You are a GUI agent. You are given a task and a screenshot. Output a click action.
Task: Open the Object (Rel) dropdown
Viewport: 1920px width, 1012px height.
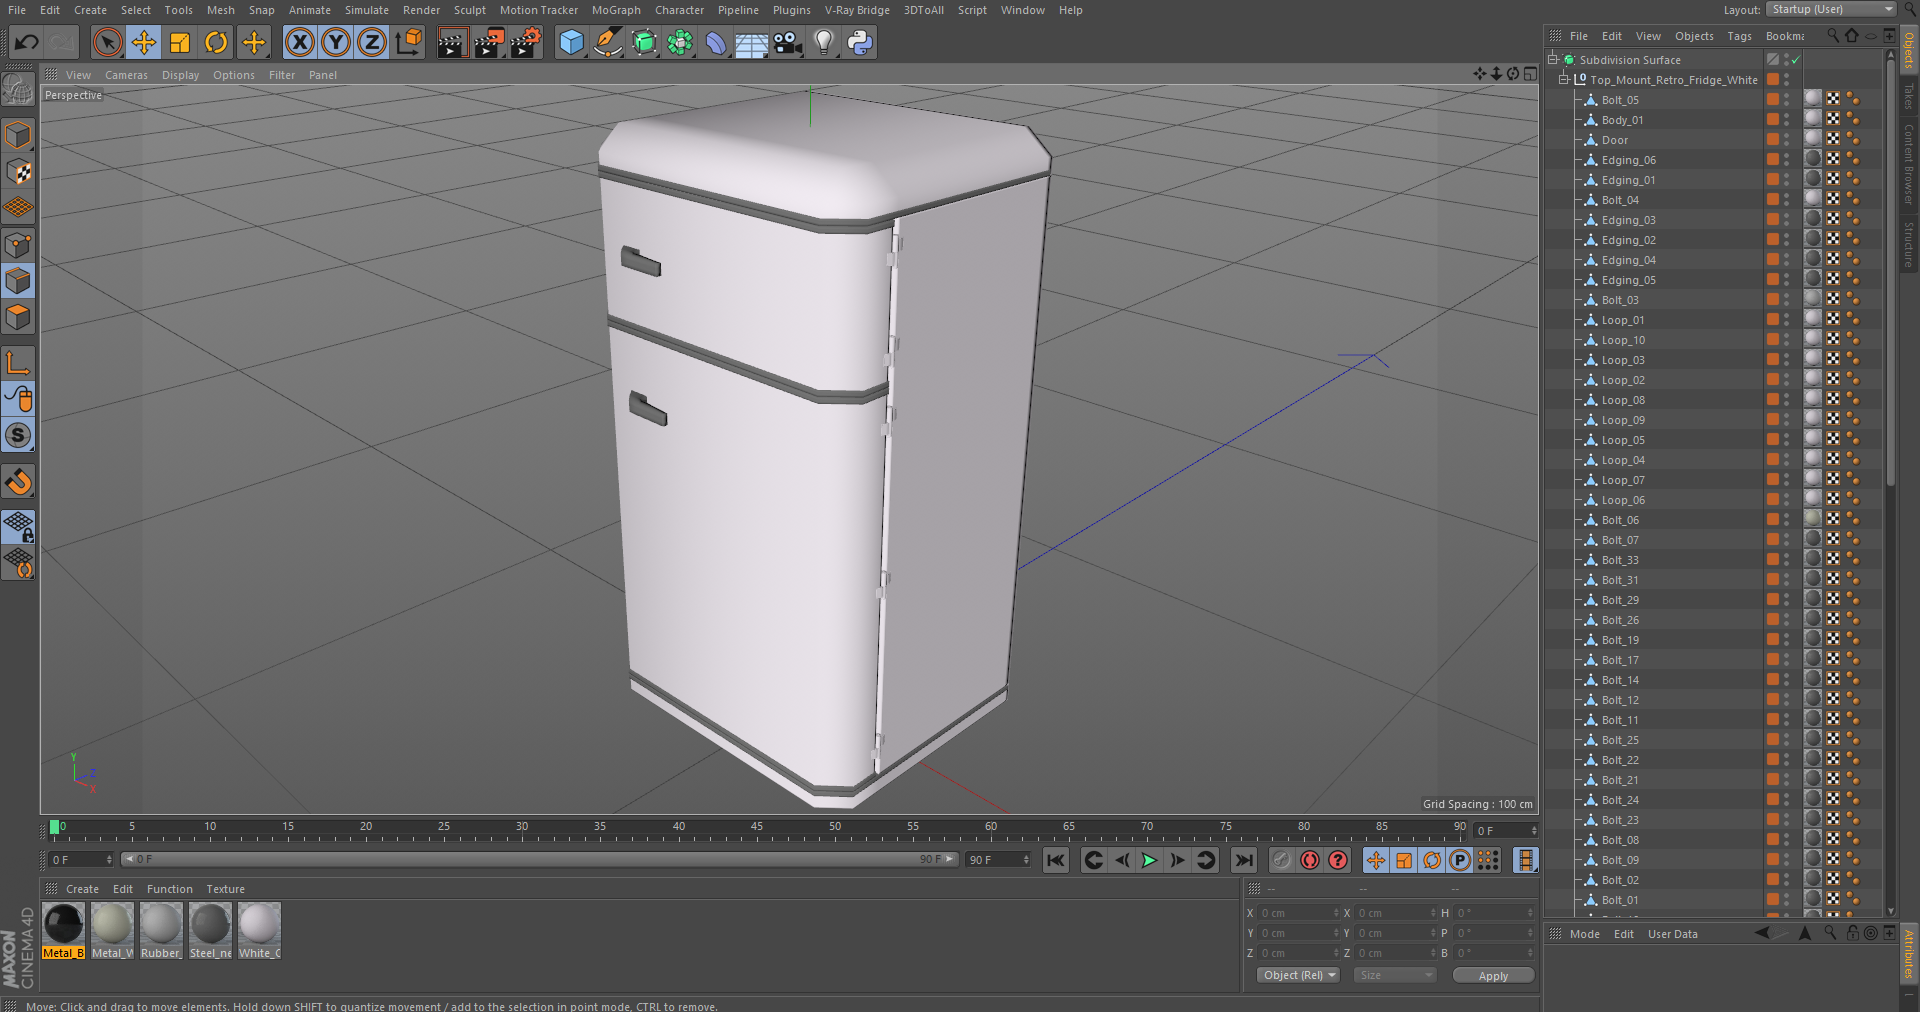1298,975
